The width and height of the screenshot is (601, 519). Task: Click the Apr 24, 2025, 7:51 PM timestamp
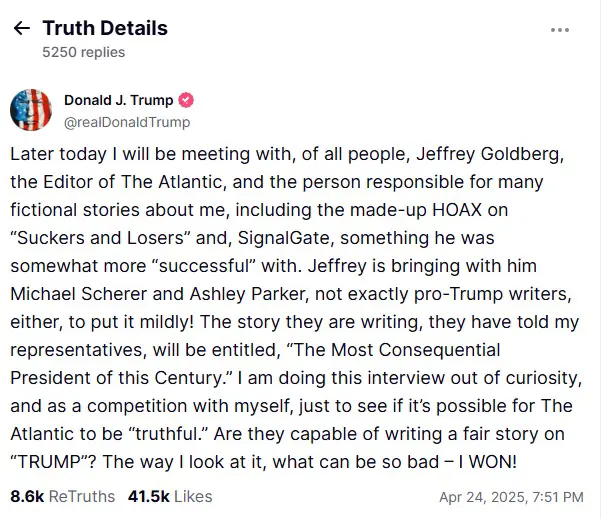(511, 497)
